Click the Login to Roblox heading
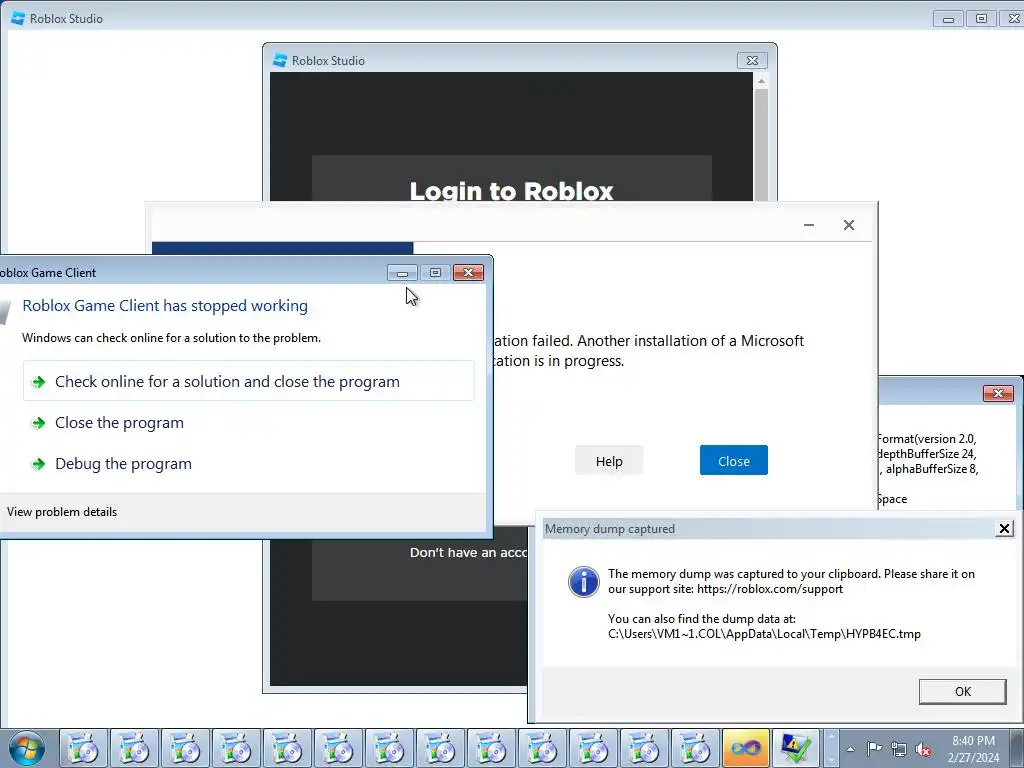The image size is (1024, 768). (511, 191)
